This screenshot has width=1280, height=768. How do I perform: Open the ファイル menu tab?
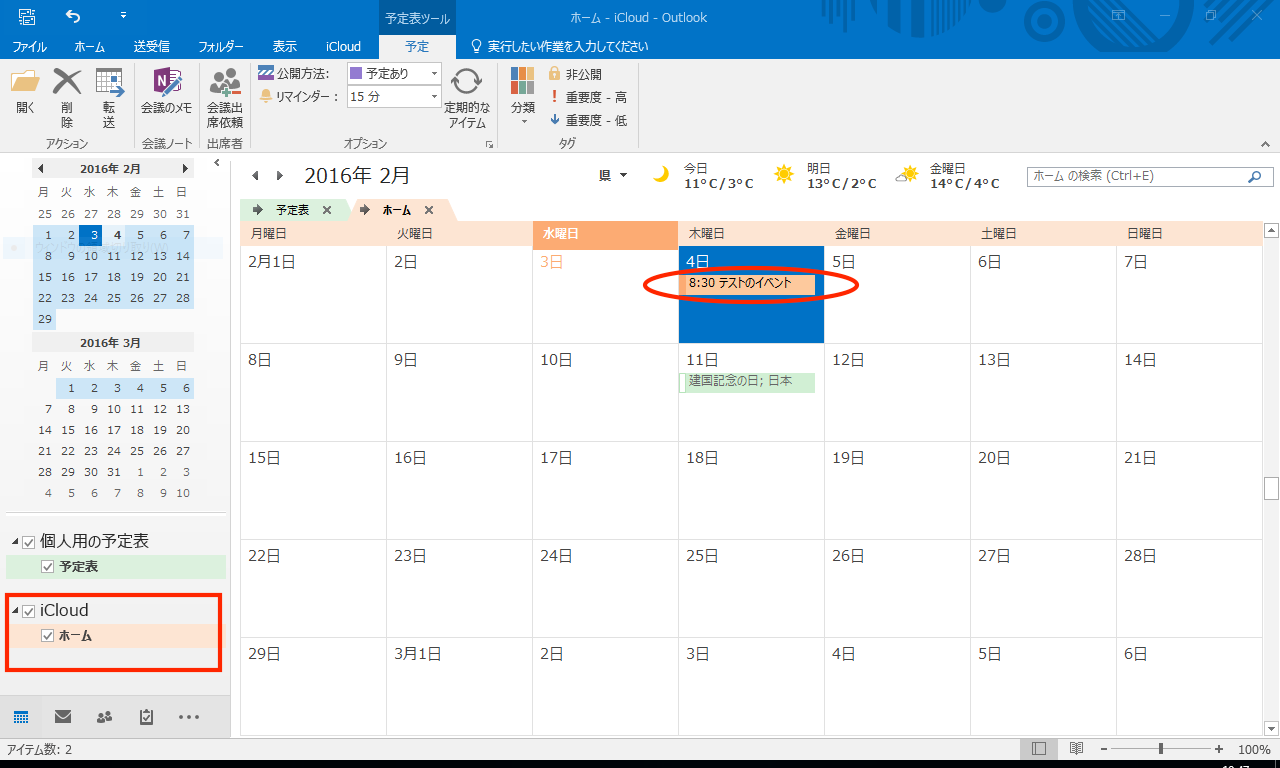coord(29,47)
